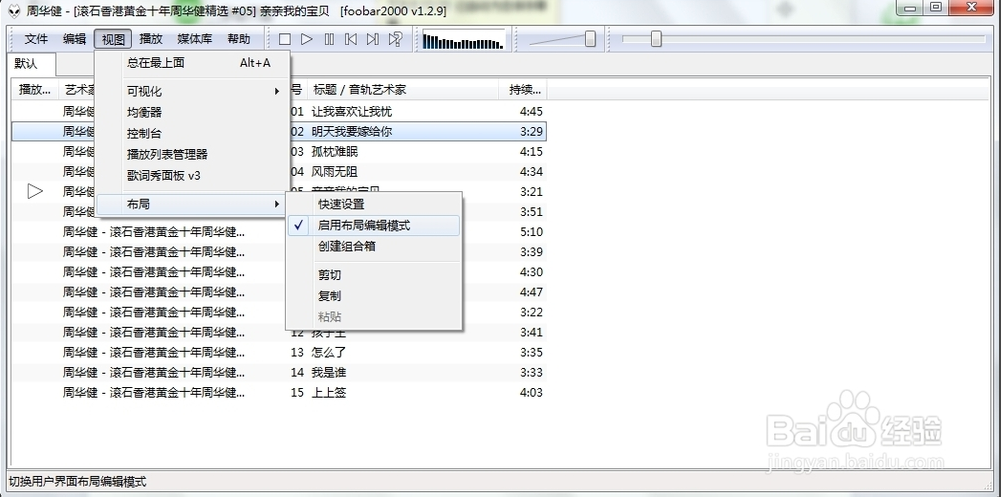Click the random playback button
This screenshot has height=497, width=1001.
pos(396,40)
